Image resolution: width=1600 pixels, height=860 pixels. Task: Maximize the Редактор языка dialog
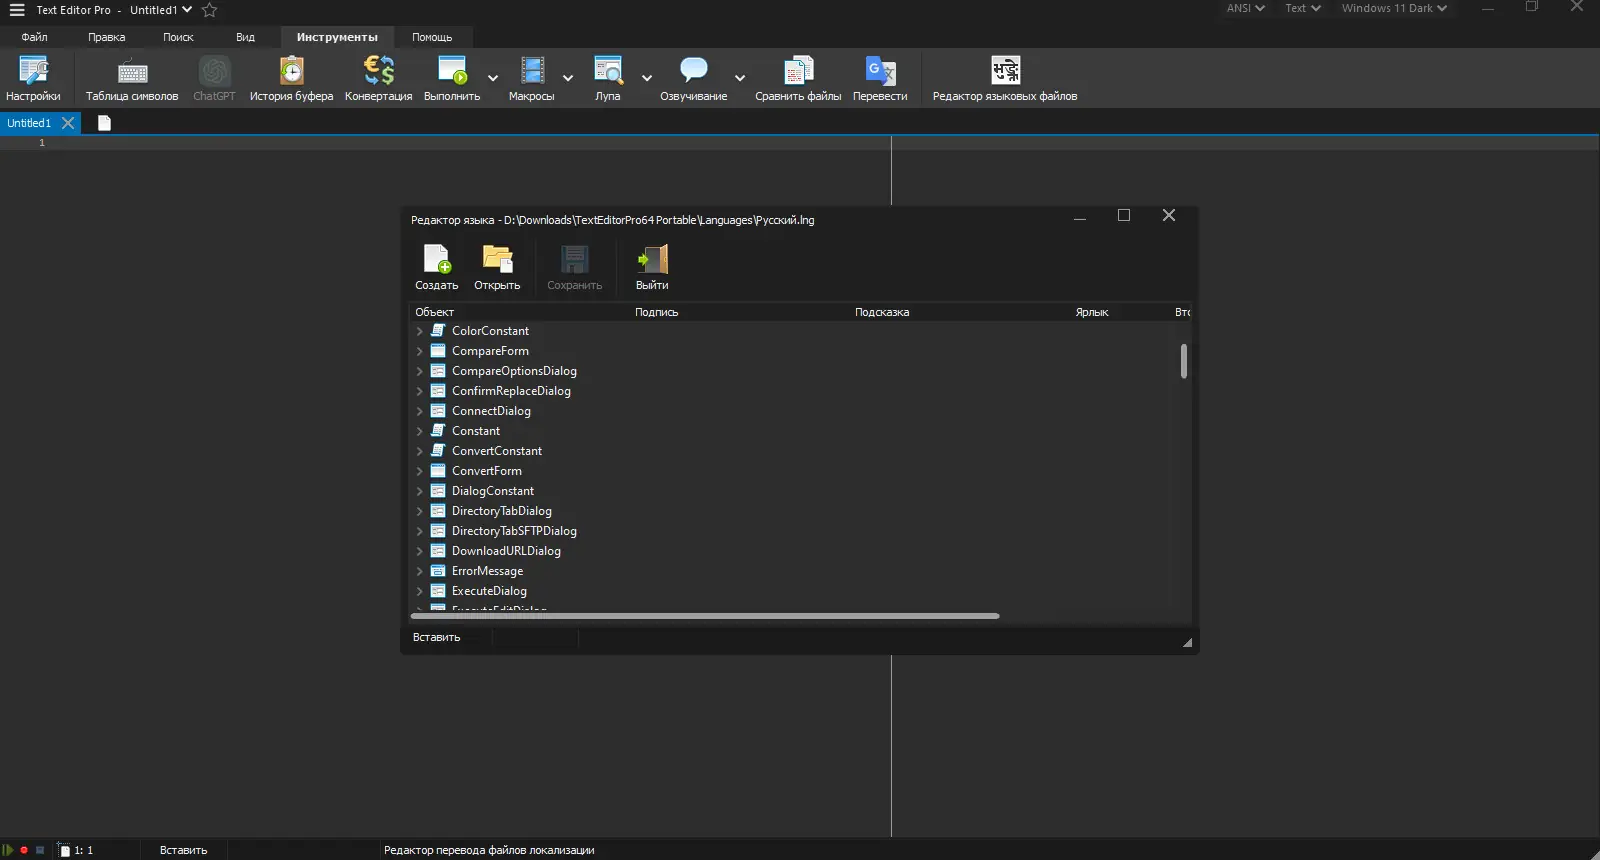point(1124,216)
